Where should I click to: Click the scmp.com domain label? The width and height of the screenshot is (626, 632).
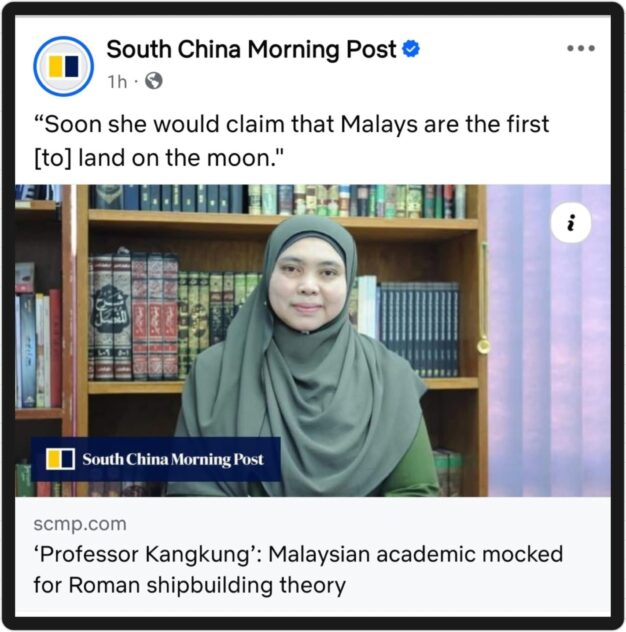[x=80, y=524]
